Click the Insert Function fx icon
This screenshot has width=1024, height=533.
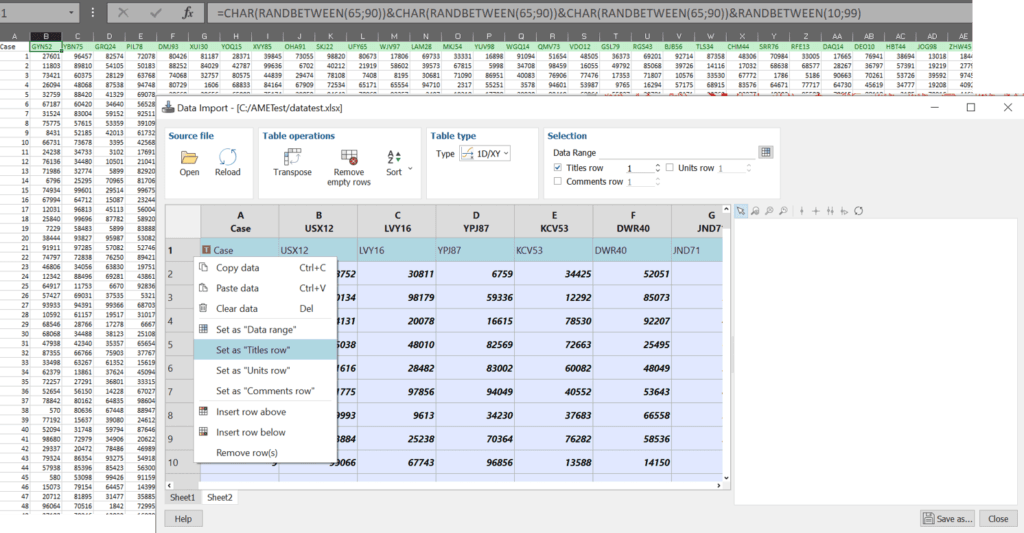point(187,14)
